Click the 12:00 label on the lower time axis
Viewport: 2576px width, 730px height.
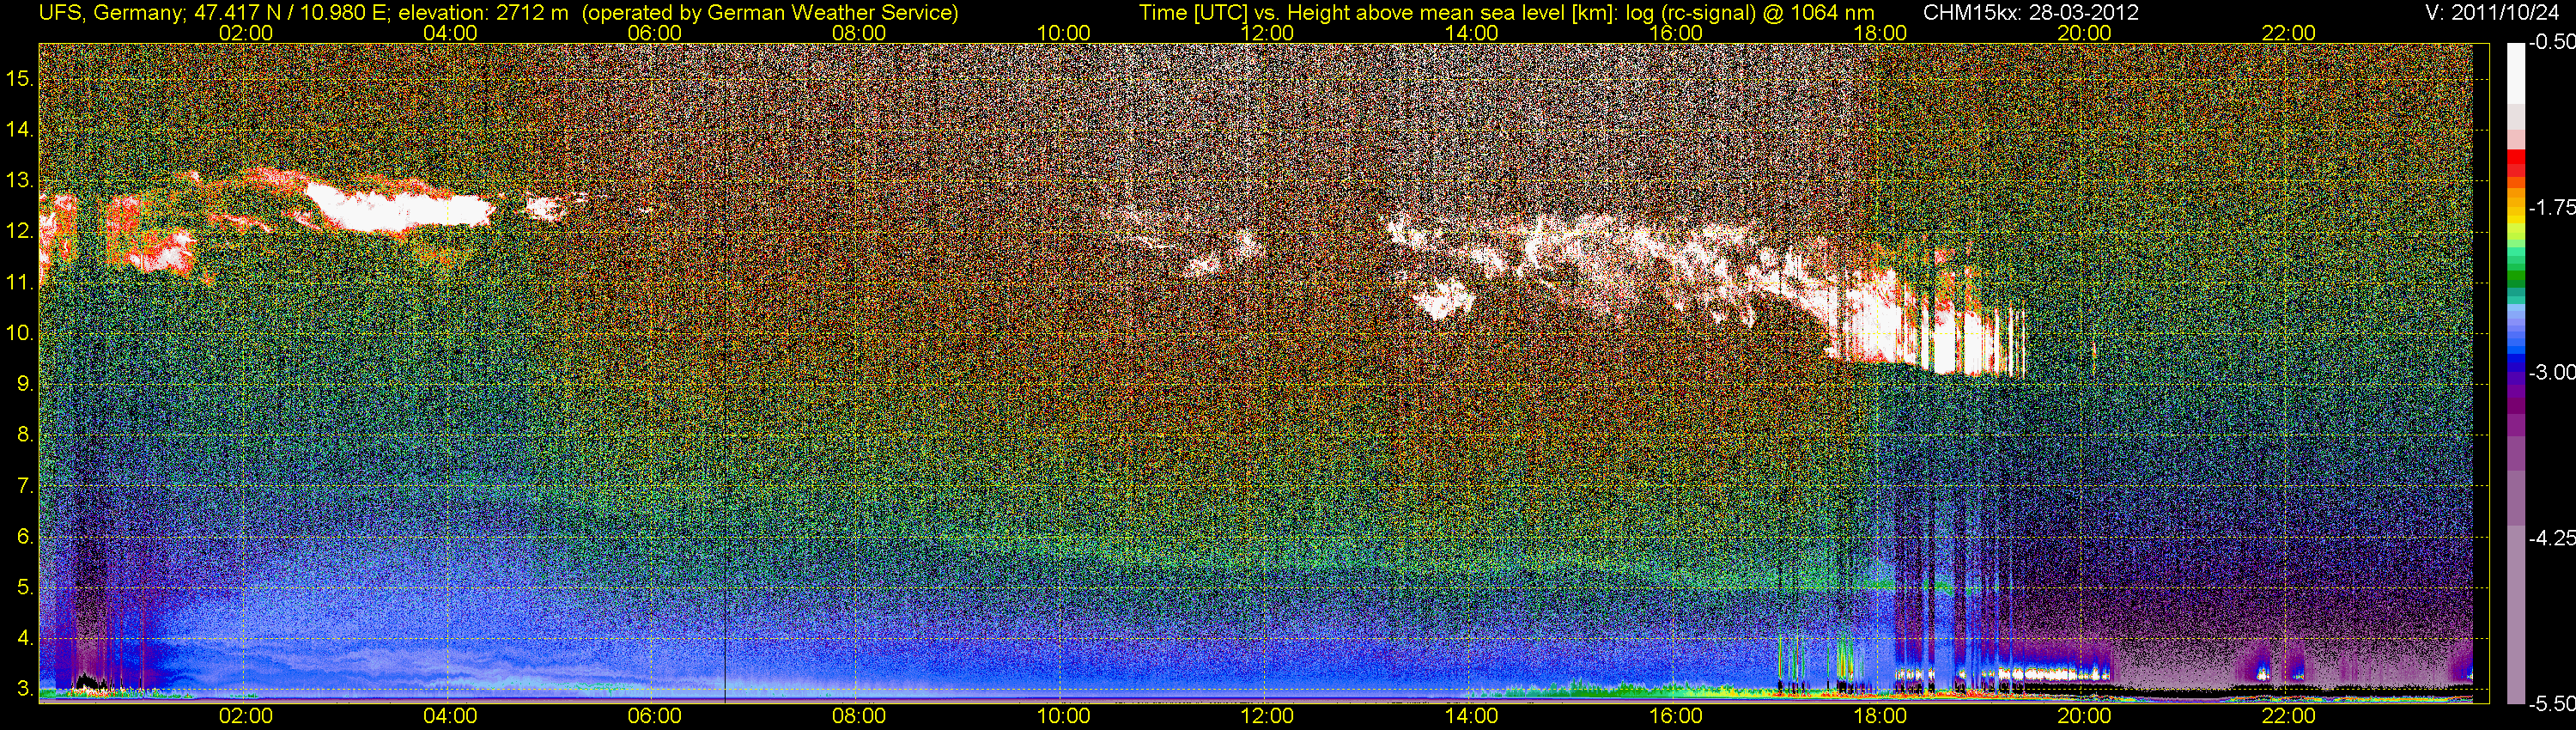(x=1267, y=716)
